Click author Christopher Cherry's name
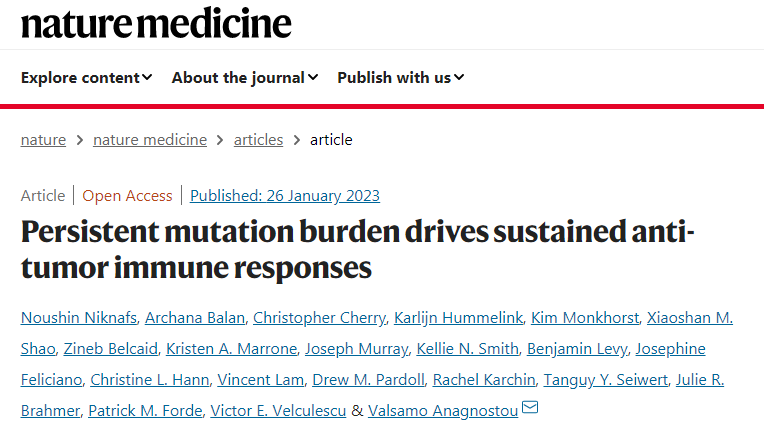 319,319
